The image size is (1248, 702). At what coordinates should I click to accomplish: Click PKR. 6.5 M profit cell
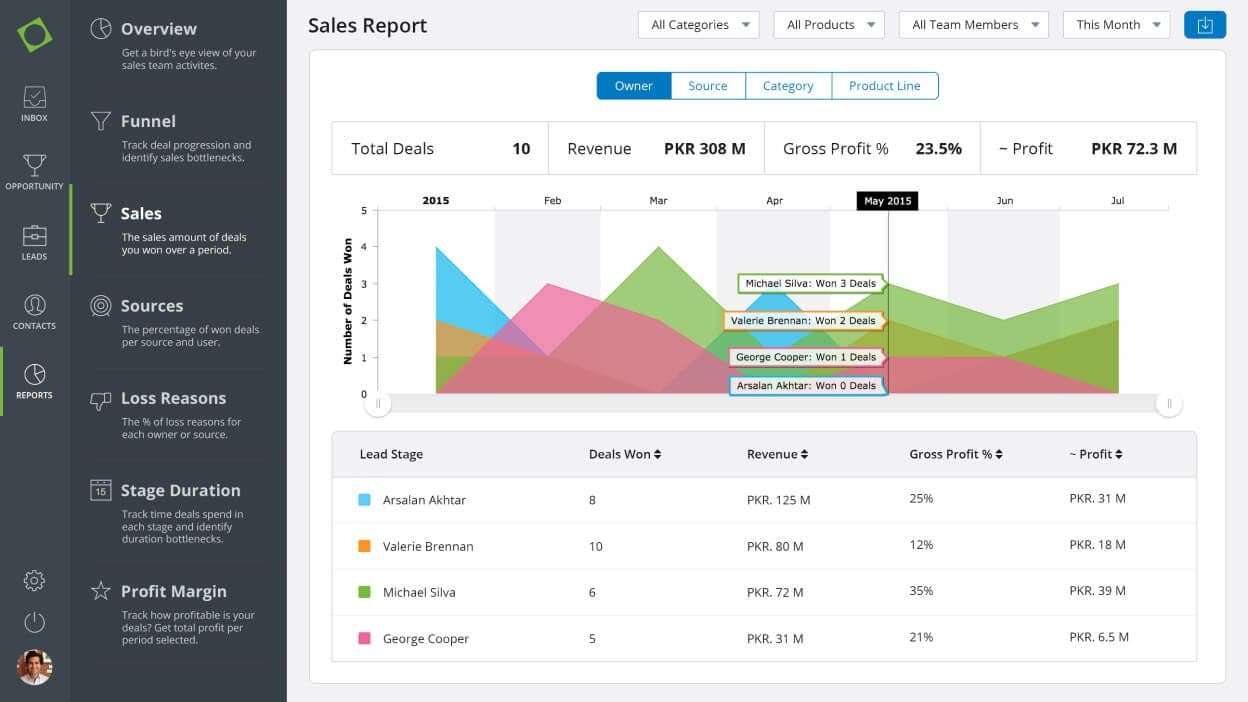1099,637
